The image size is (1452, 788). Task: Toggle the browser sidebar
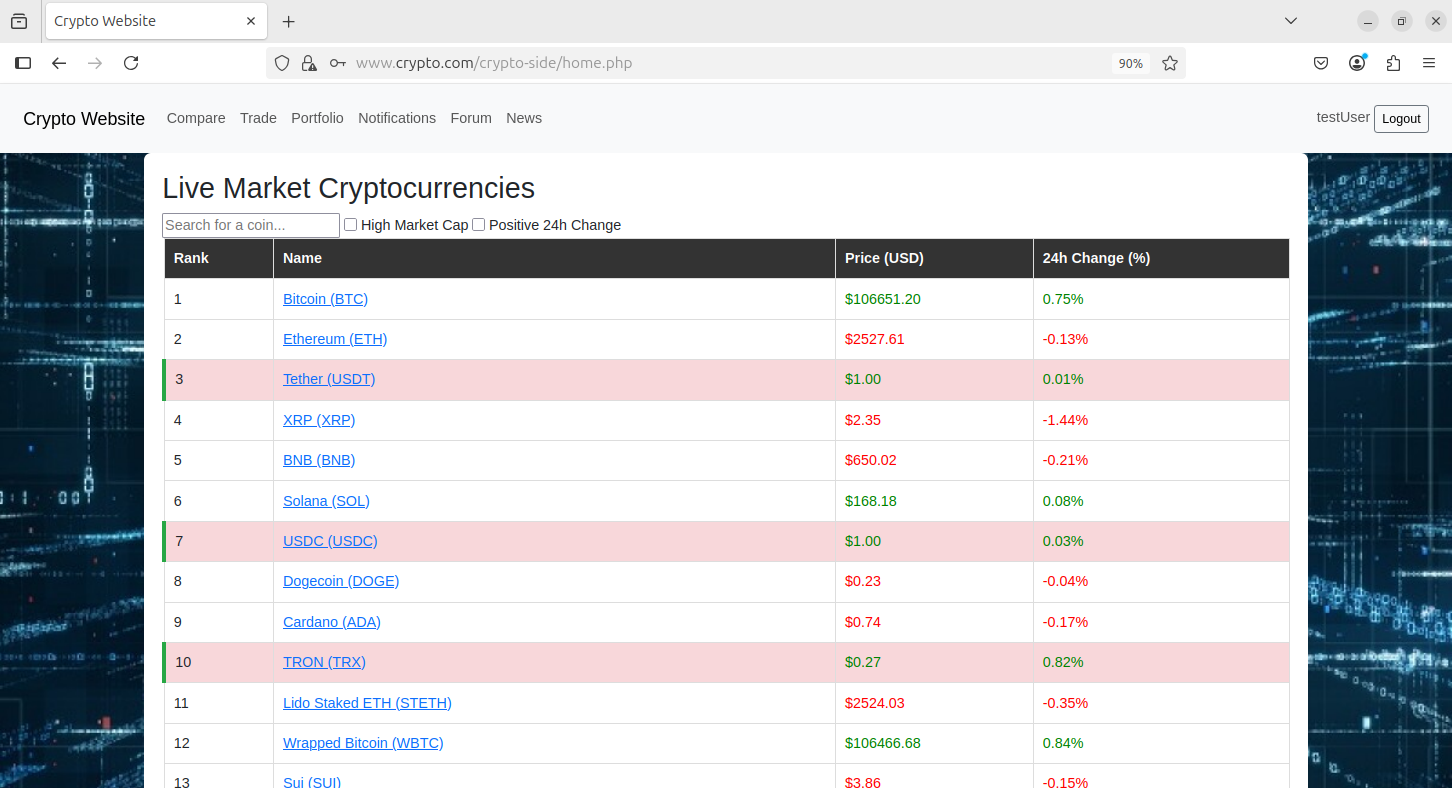pos(23,63)
